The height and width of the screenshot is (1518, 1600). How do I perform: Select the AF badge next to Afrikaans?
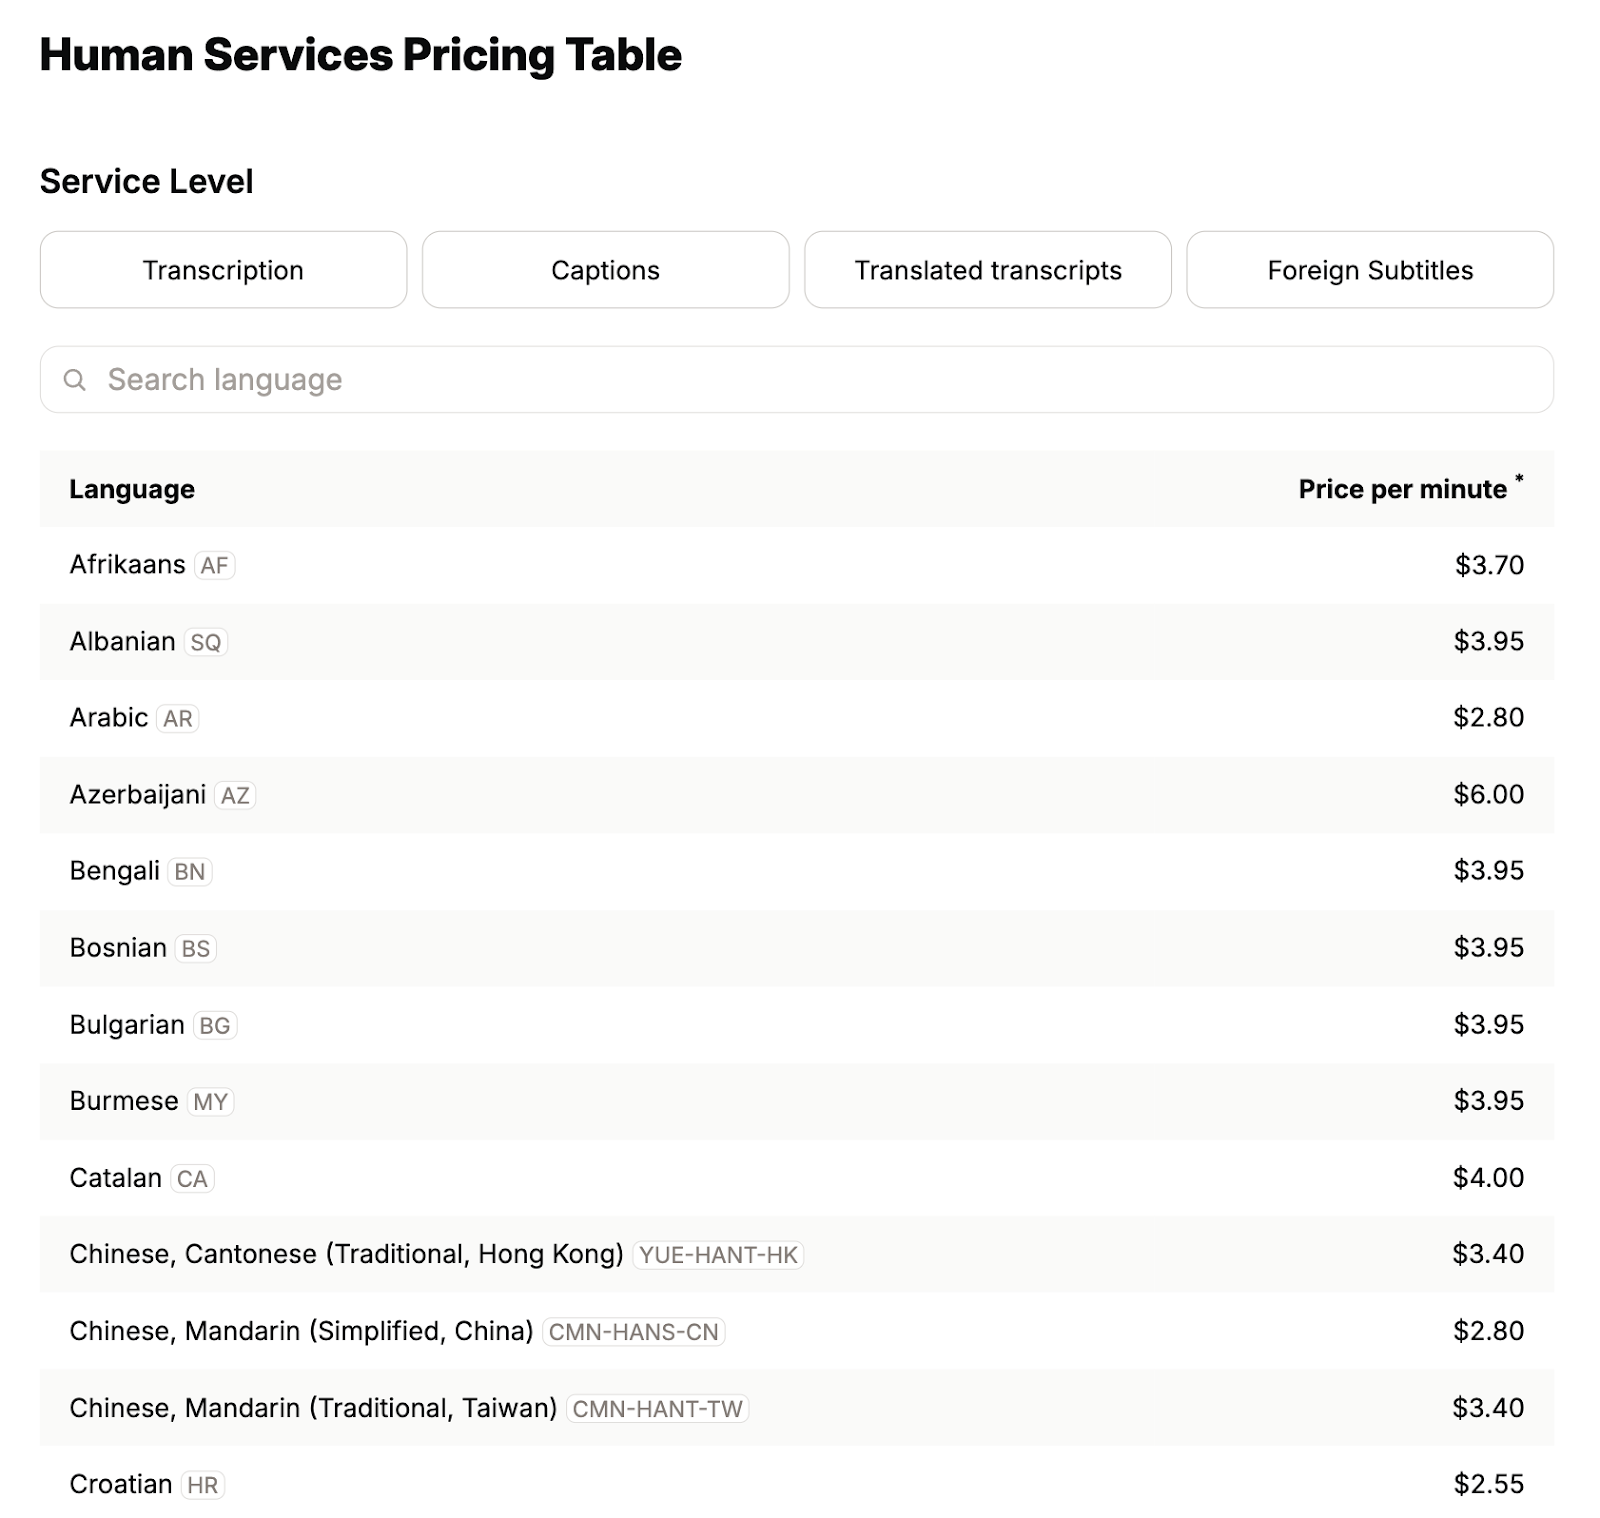213,565
